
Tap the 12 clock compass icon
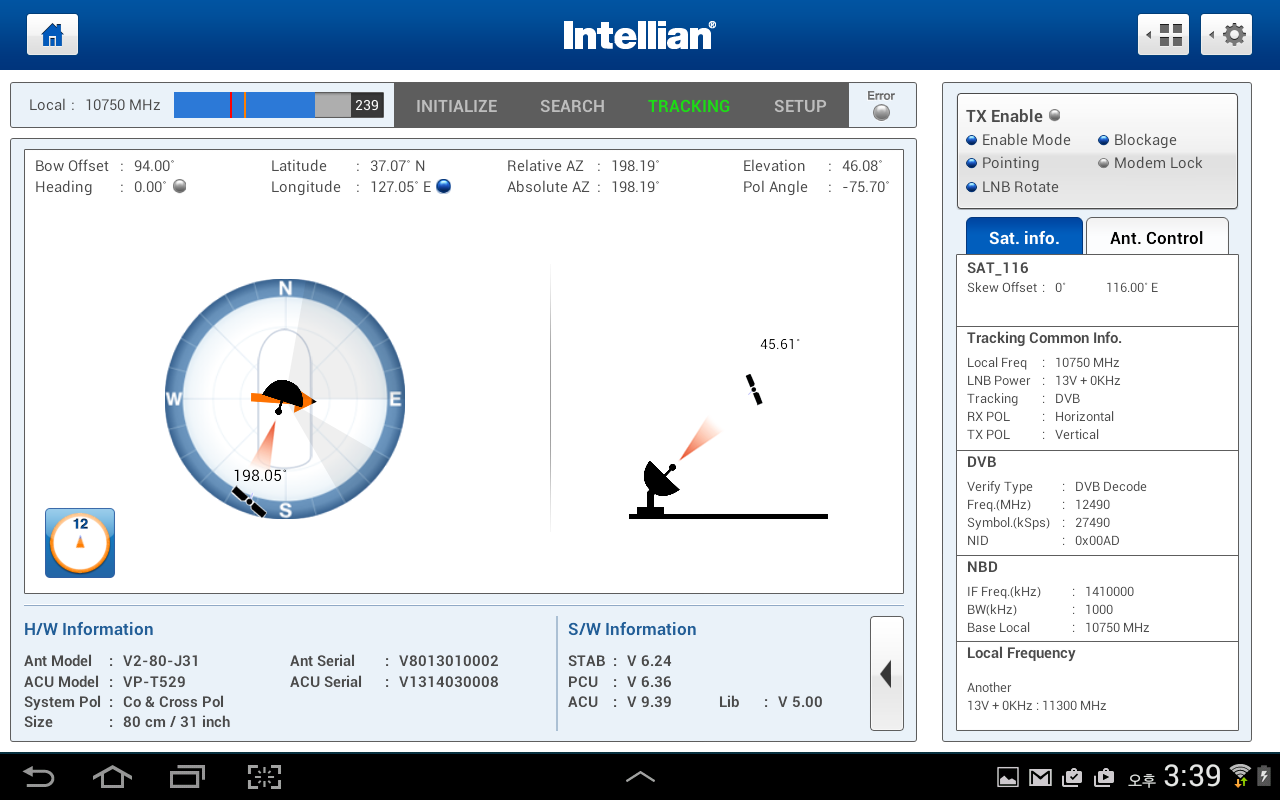[x=80, y=543]
